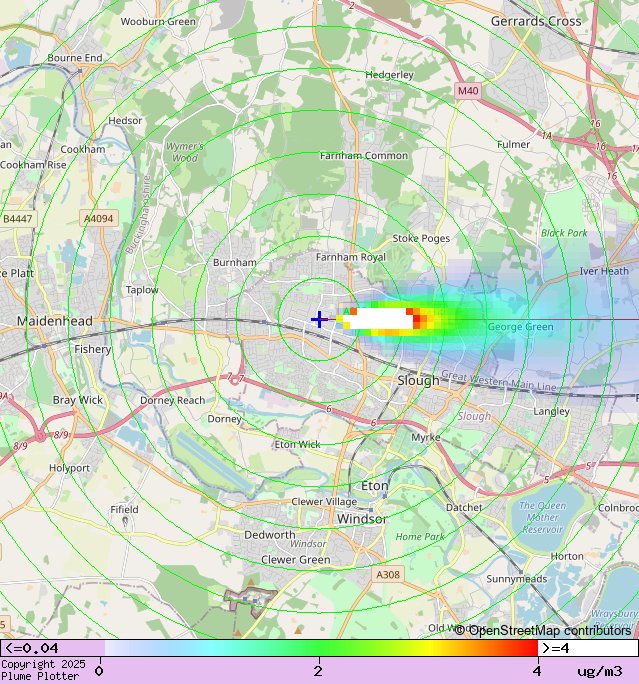Image resolution: width=639 pixels, height=684 pixels.
Task: Click the A308 road shield
Action: pos(388,575)
